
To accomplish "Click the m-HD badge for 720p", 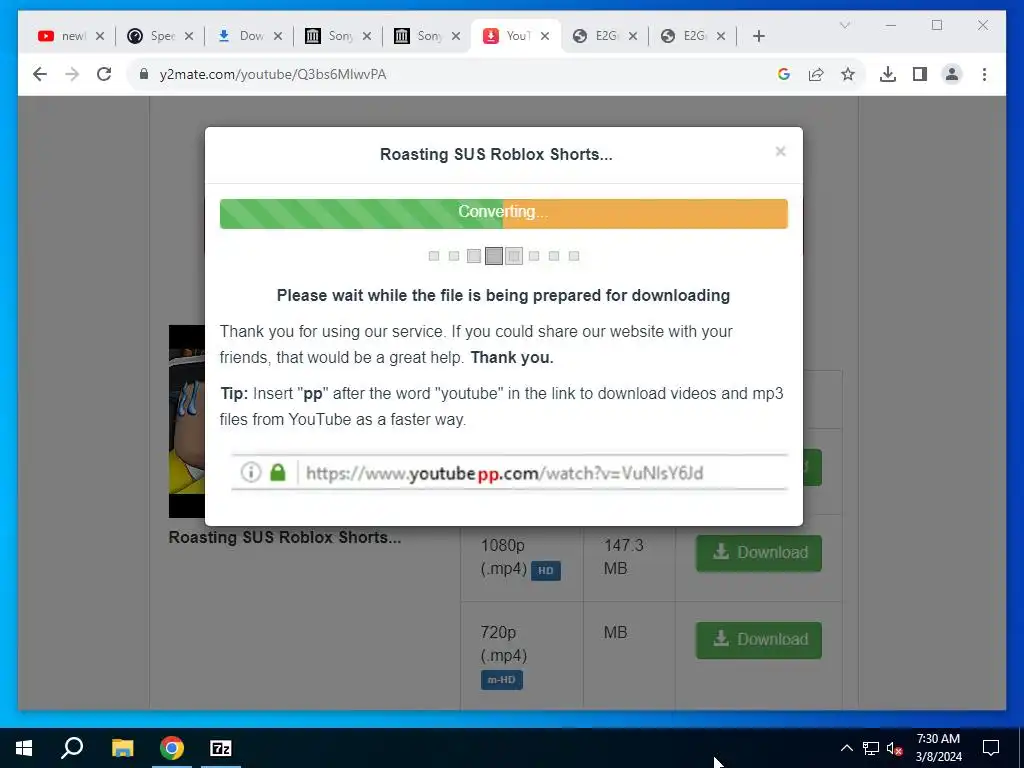I will [x=502, y=680].
